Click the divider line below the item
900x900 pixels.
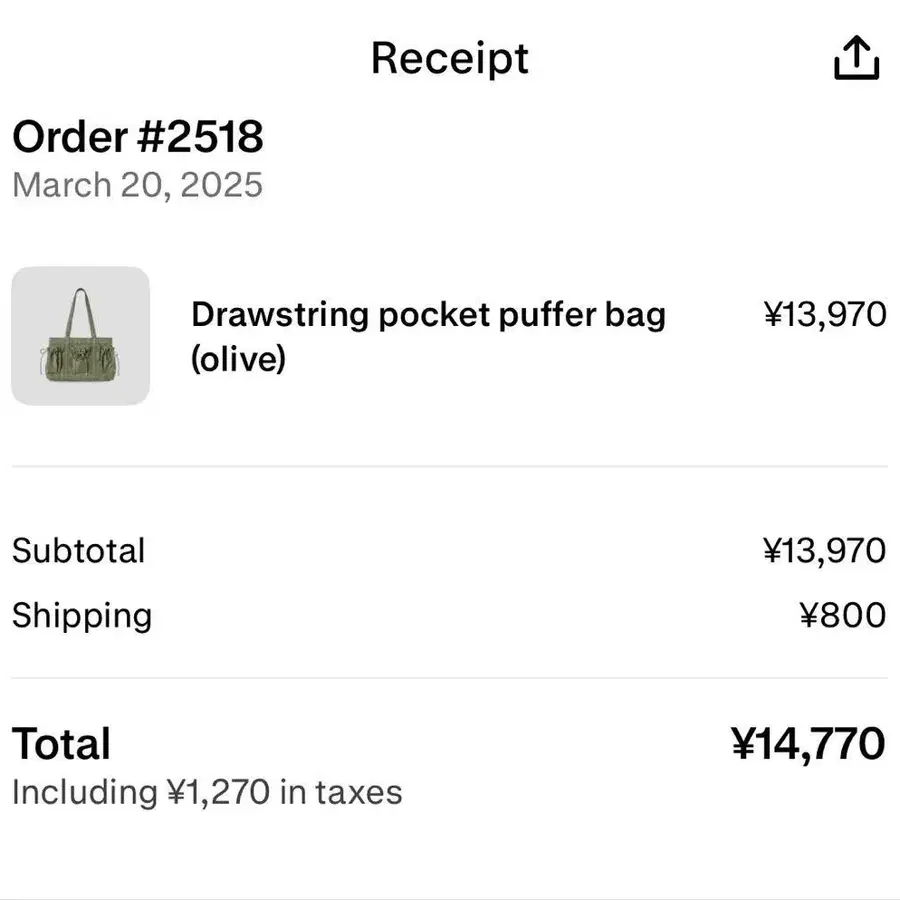pyautogui.click(x=450, y=466)
